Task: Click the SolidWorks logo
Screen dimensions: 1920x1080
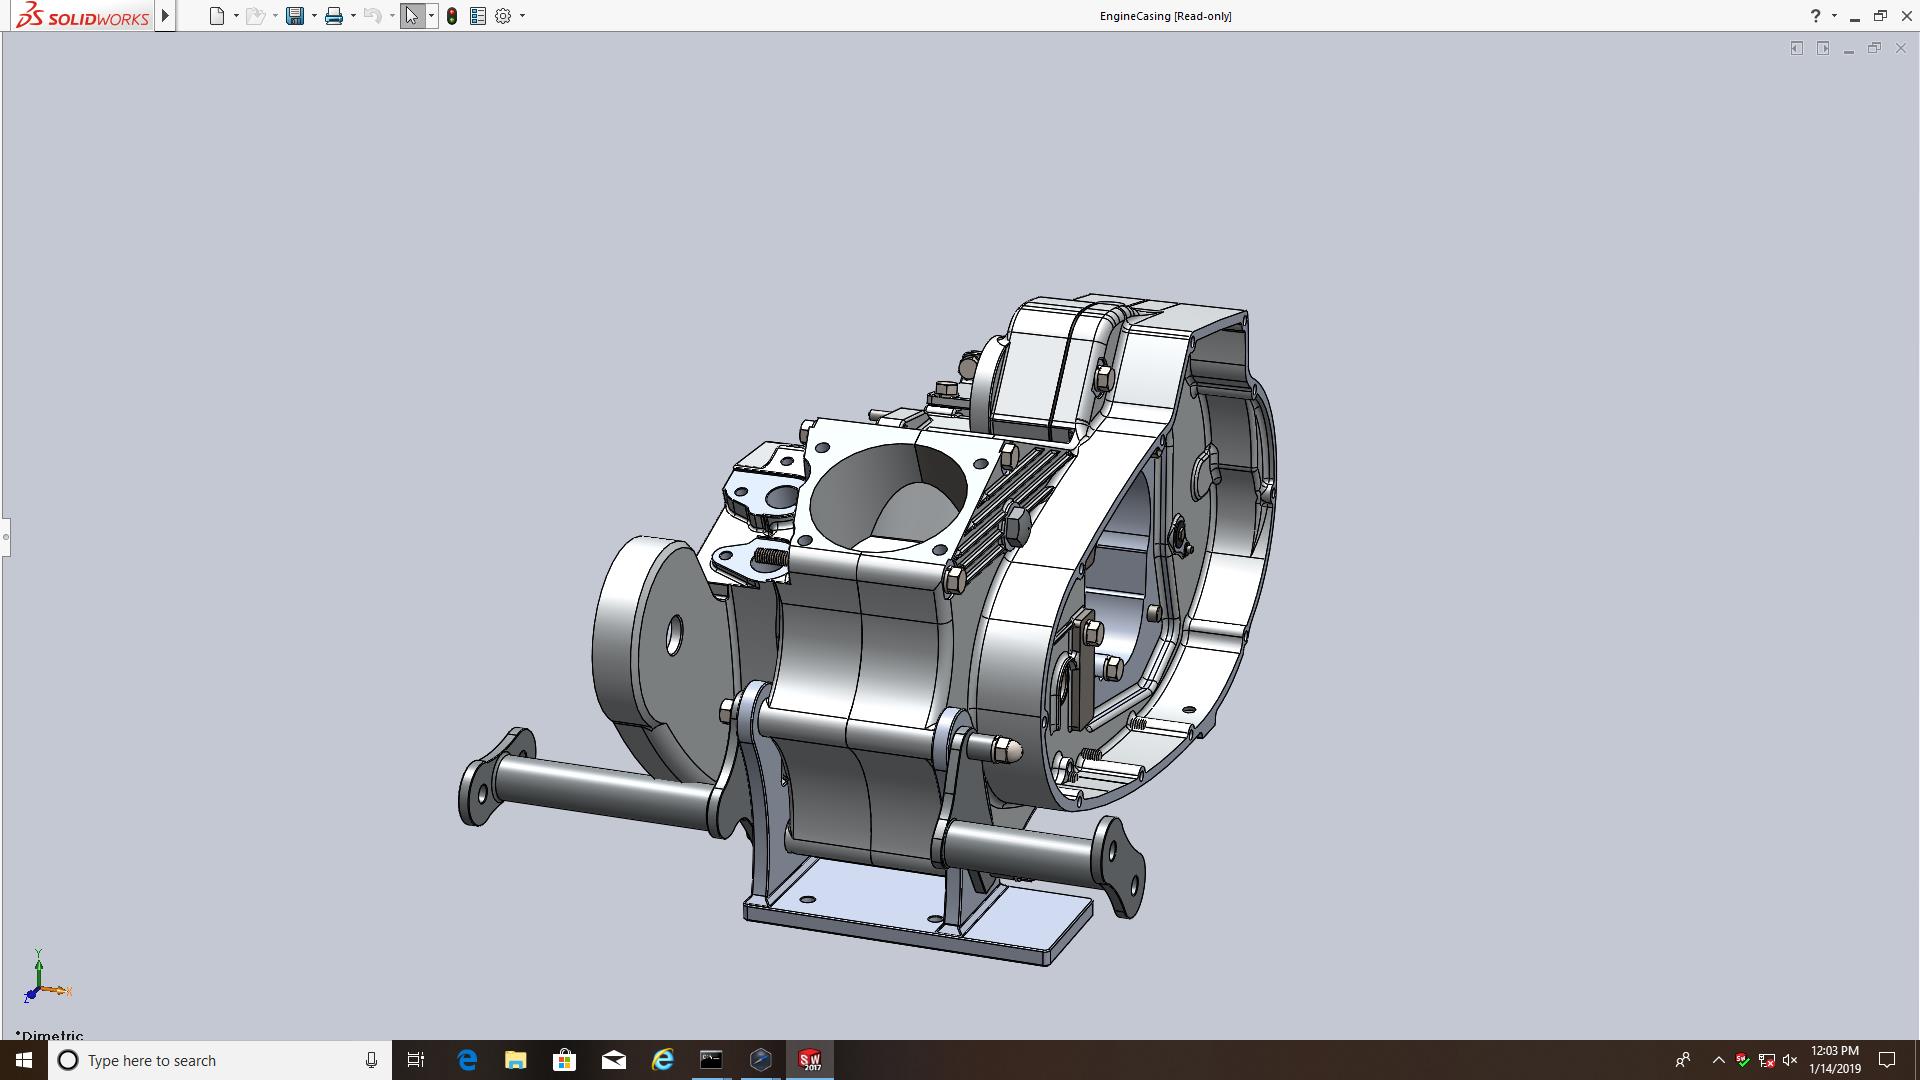Action: coord(82,16)
